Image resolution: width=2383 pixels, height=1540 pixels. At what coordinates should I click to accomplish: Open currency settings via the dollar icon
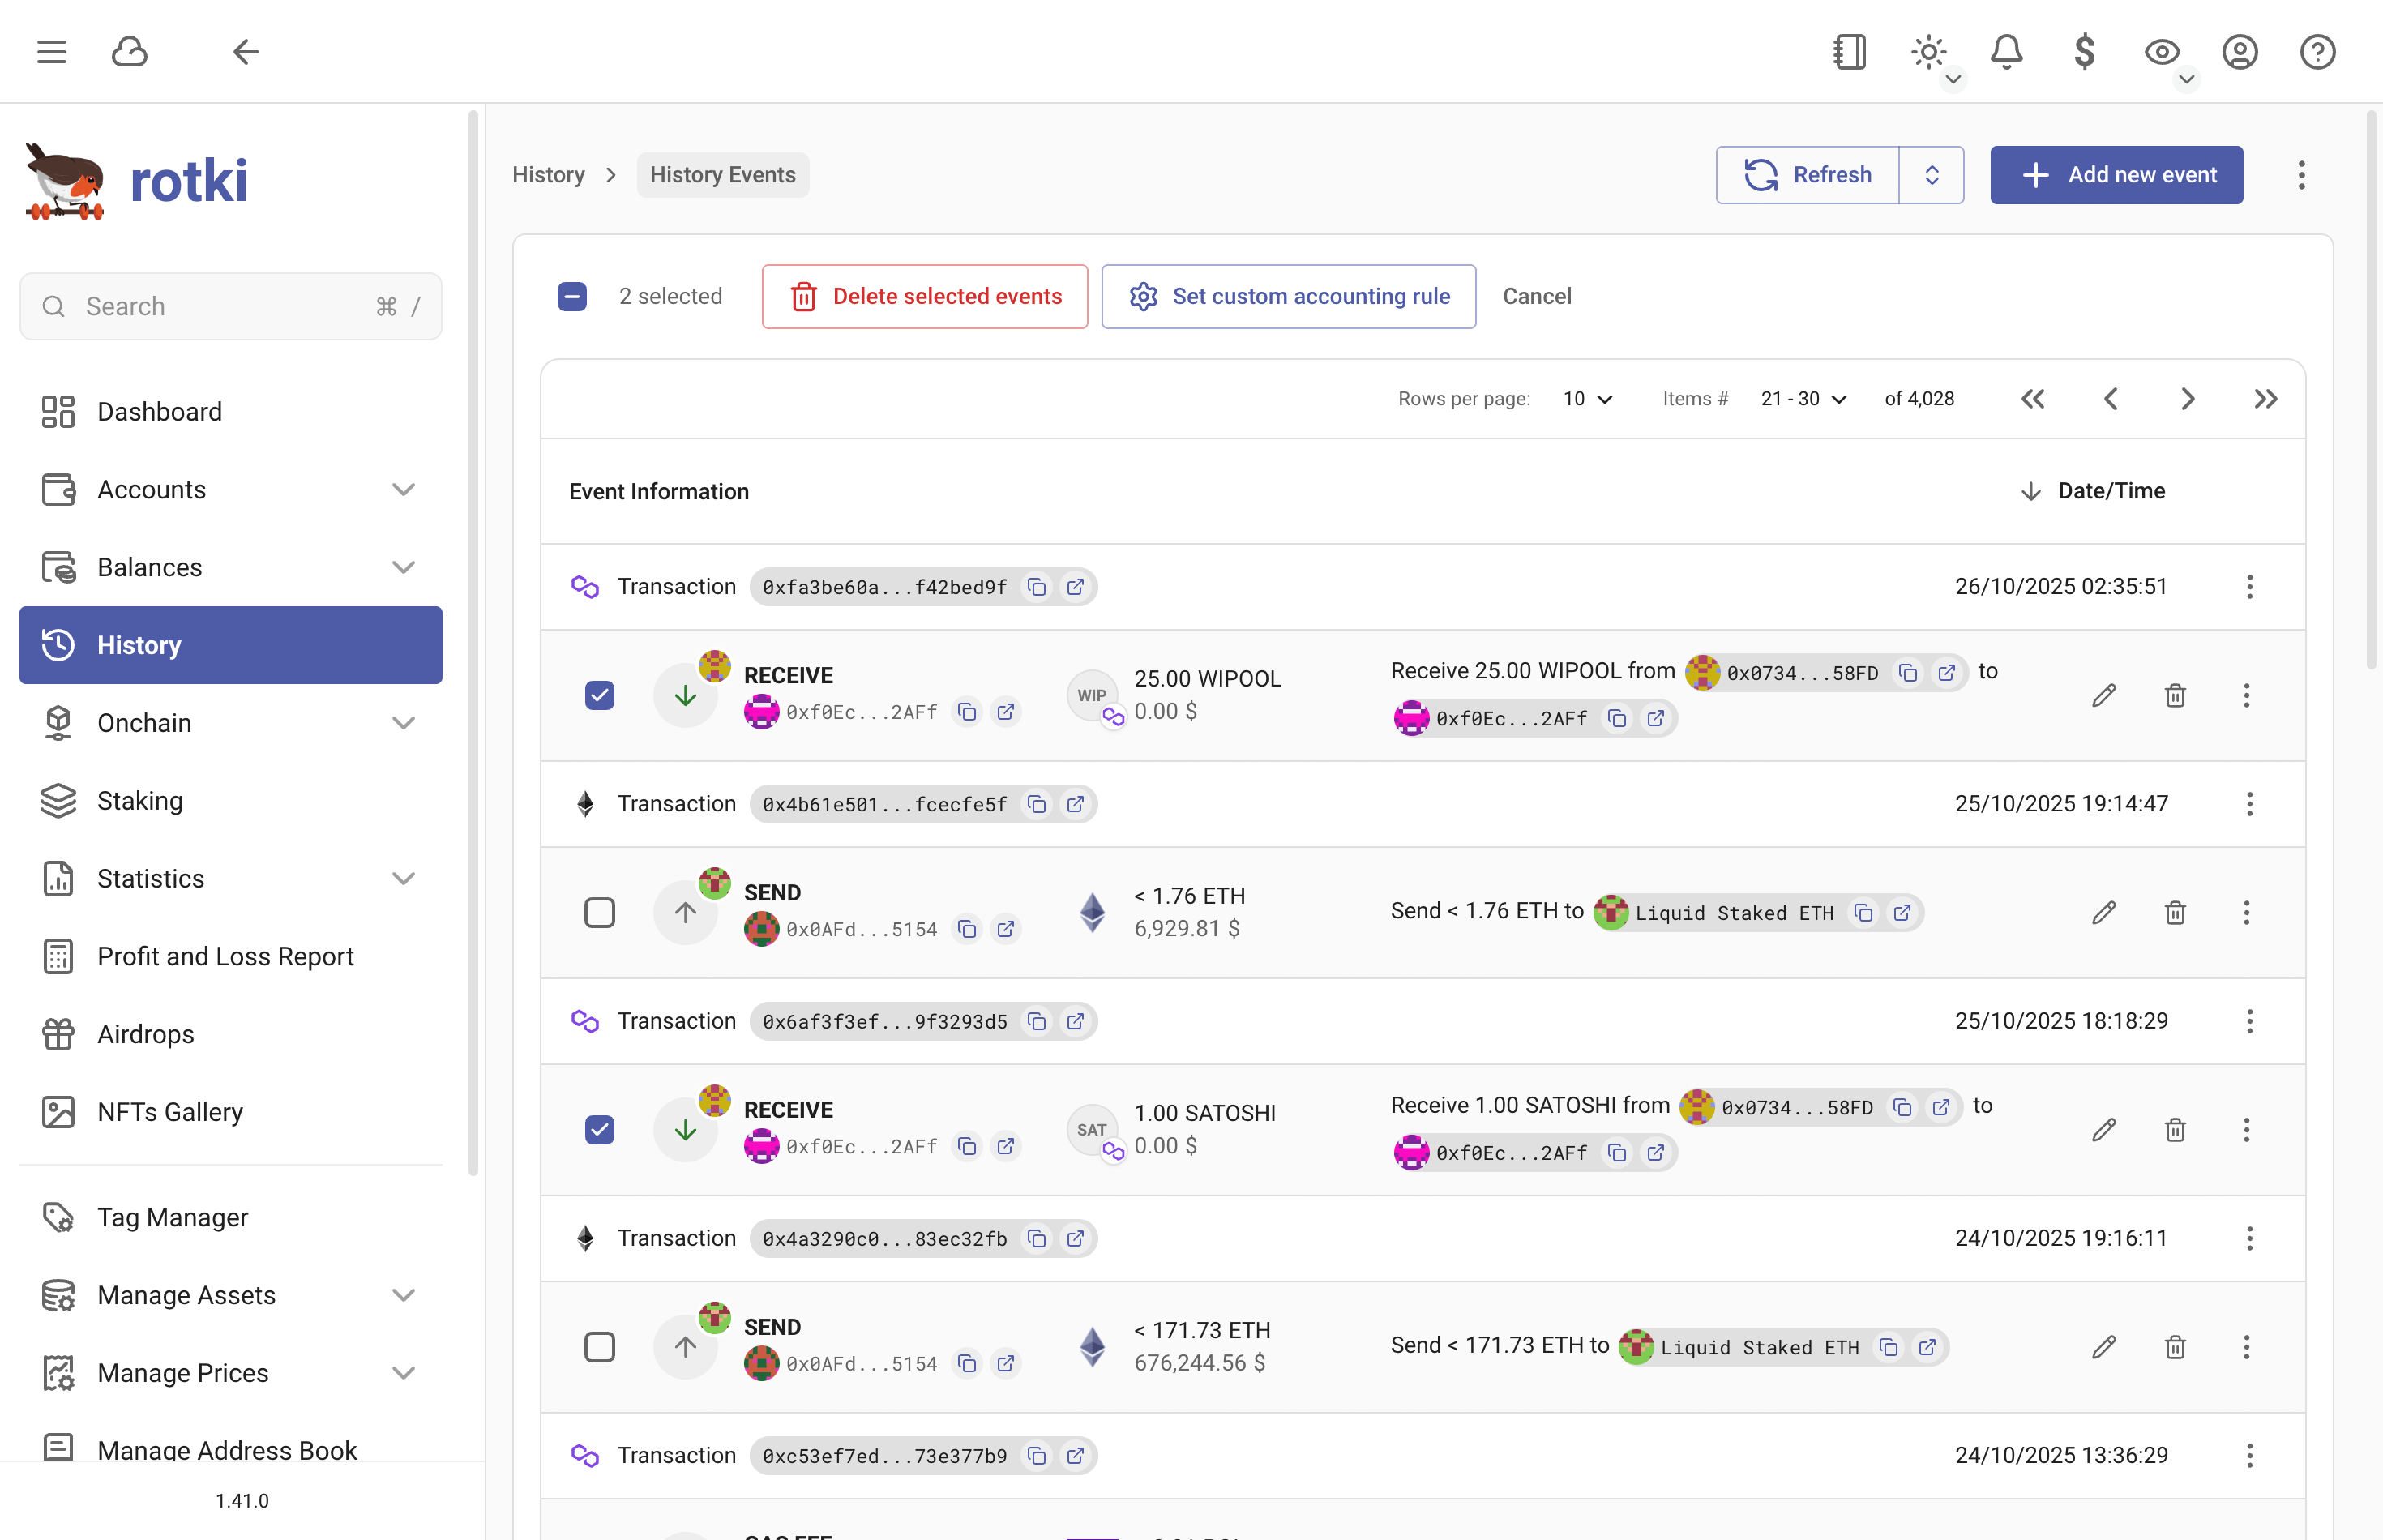pyautogui.click(x=2084, y=52)
